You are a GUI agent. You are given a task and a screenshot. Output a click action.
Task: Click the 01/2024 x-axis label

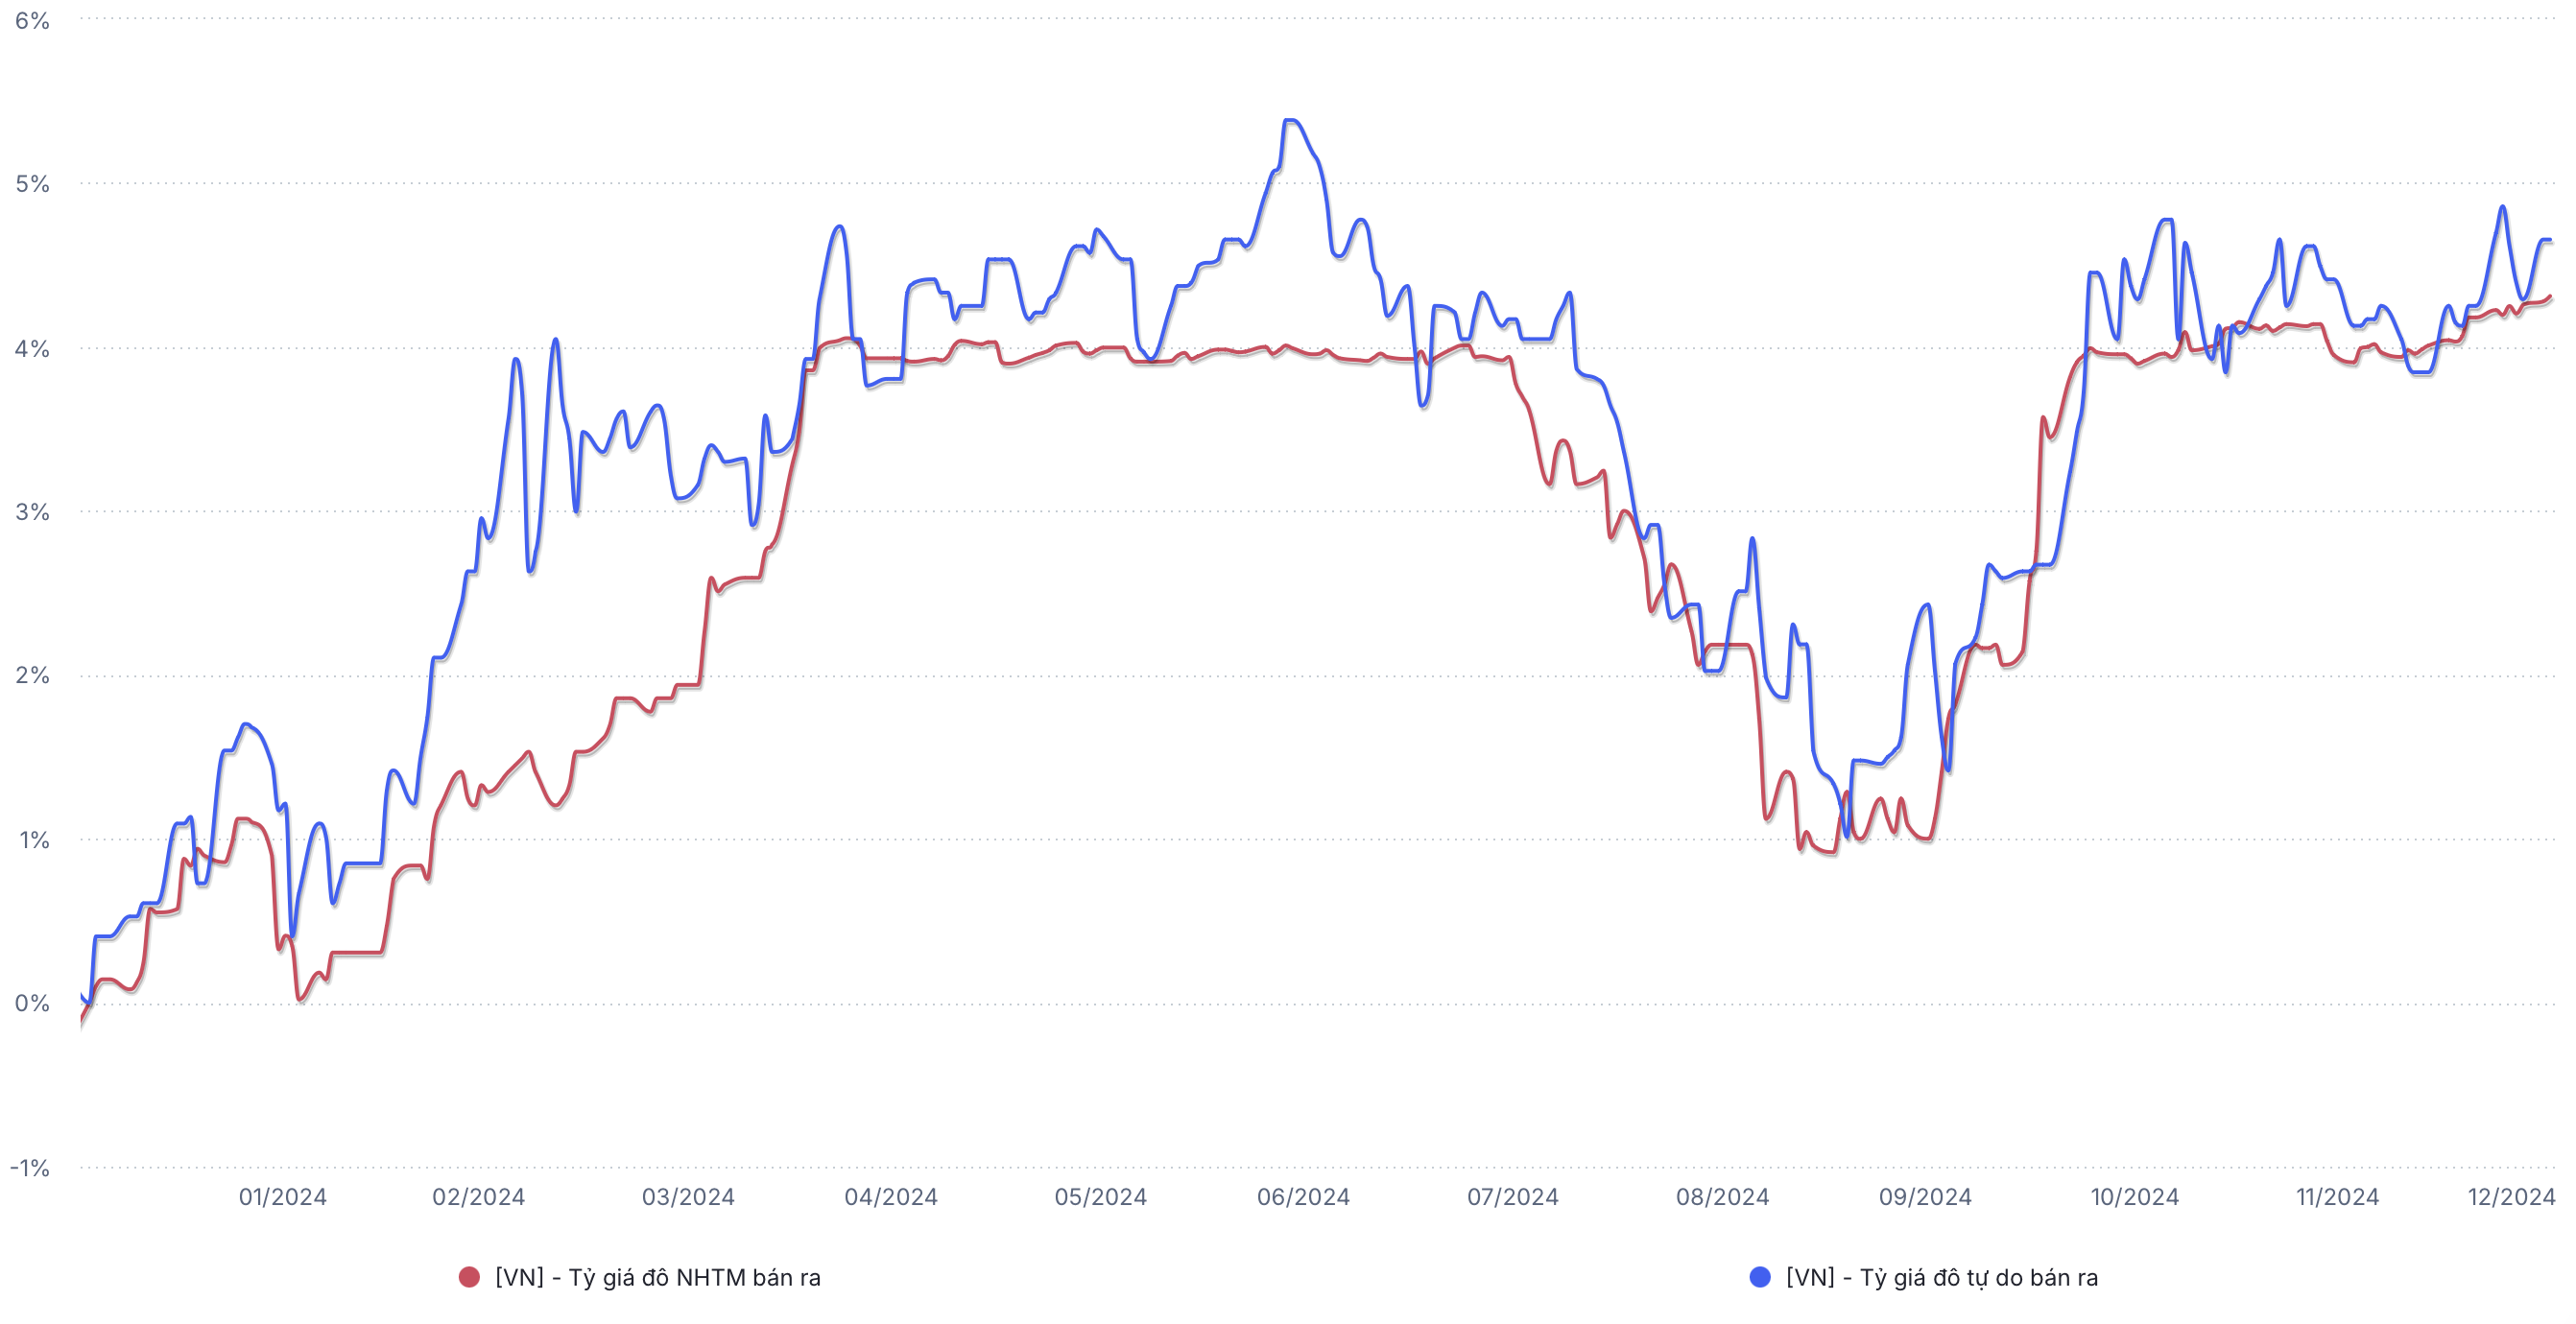tap(282, 1197)
